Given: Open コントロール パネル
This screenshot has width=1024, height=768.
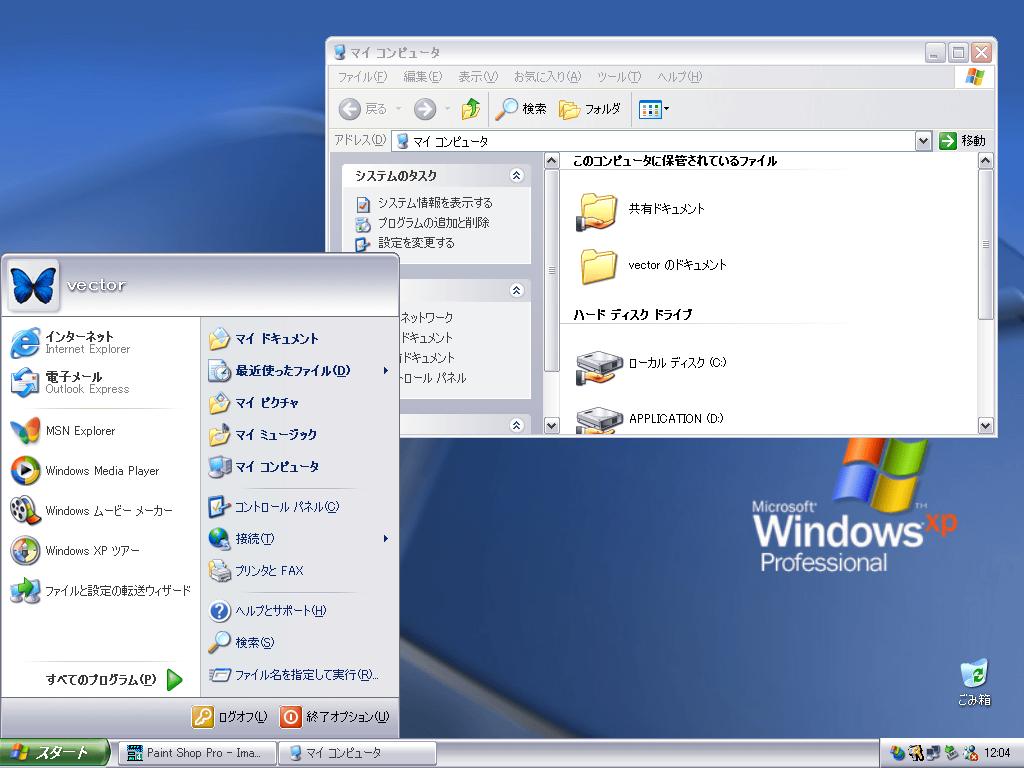Looking at the screenshot, I should (x=274, y=507).
